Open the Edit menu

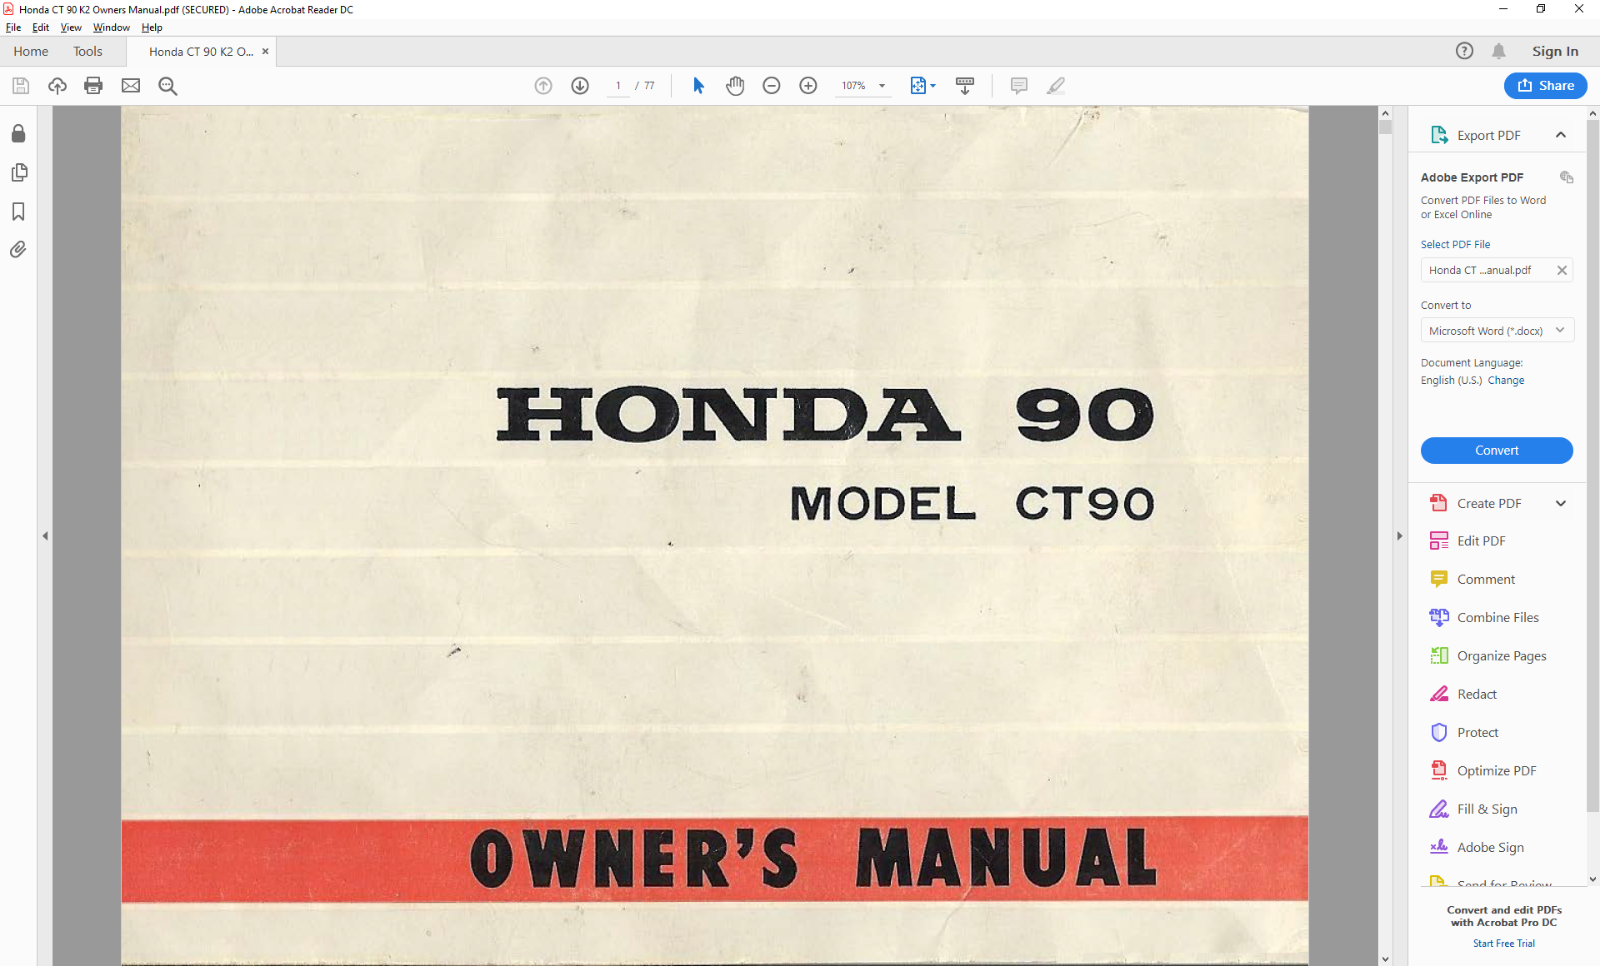coord(40,28)
